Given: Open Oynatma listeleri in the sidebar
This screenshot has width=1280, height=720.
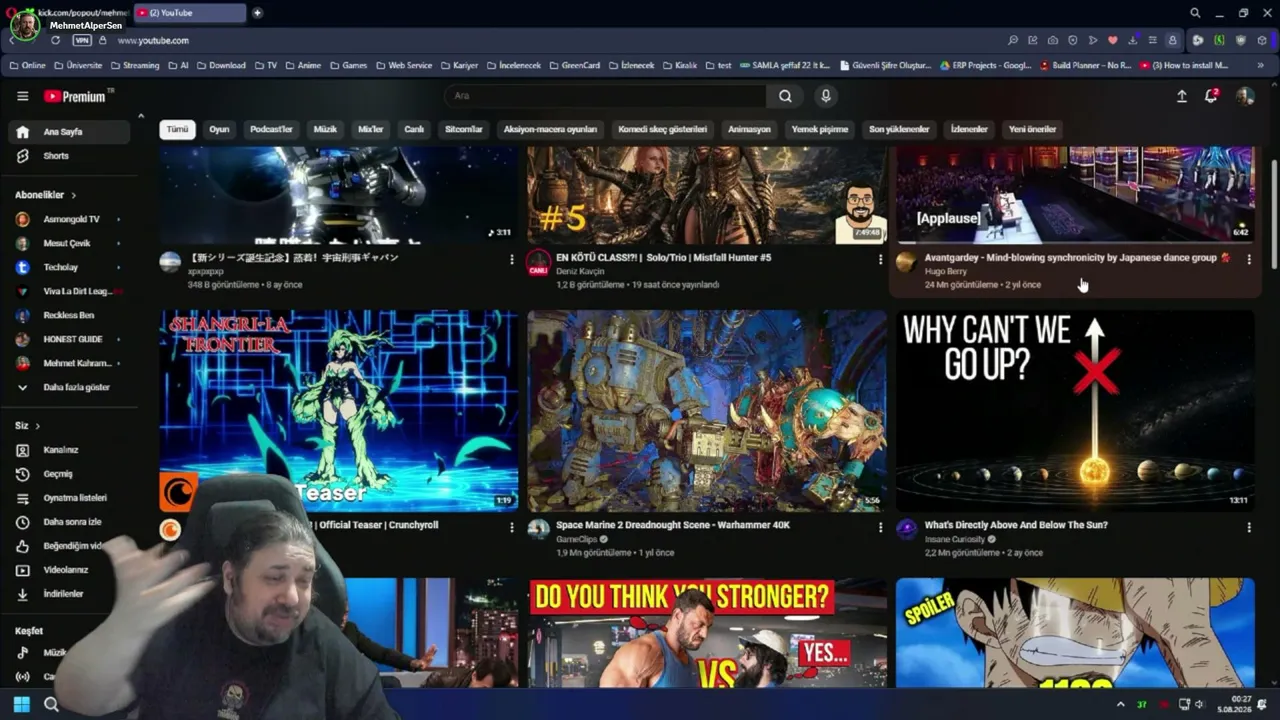Looking at the screenshot, I should click(x=69, y=498).
